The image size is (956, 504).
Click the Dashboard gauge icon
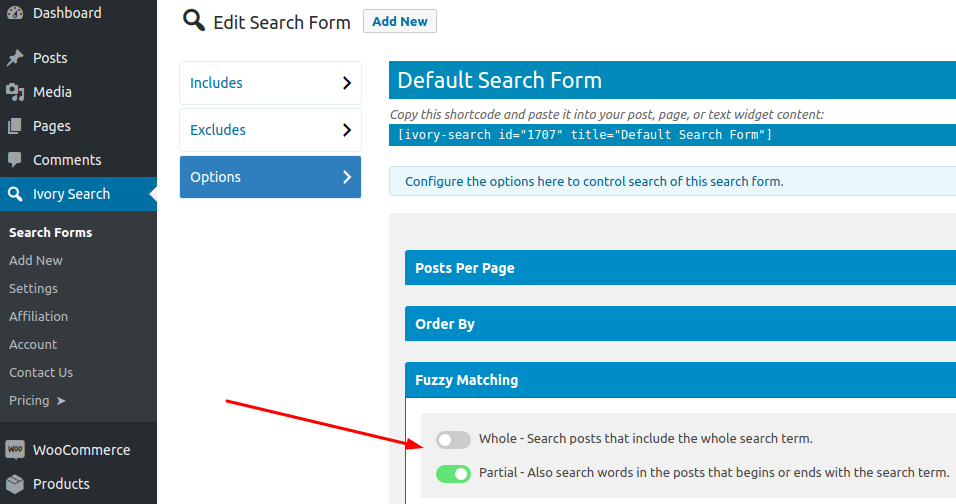pyautogui.click(x=15, y=12)
